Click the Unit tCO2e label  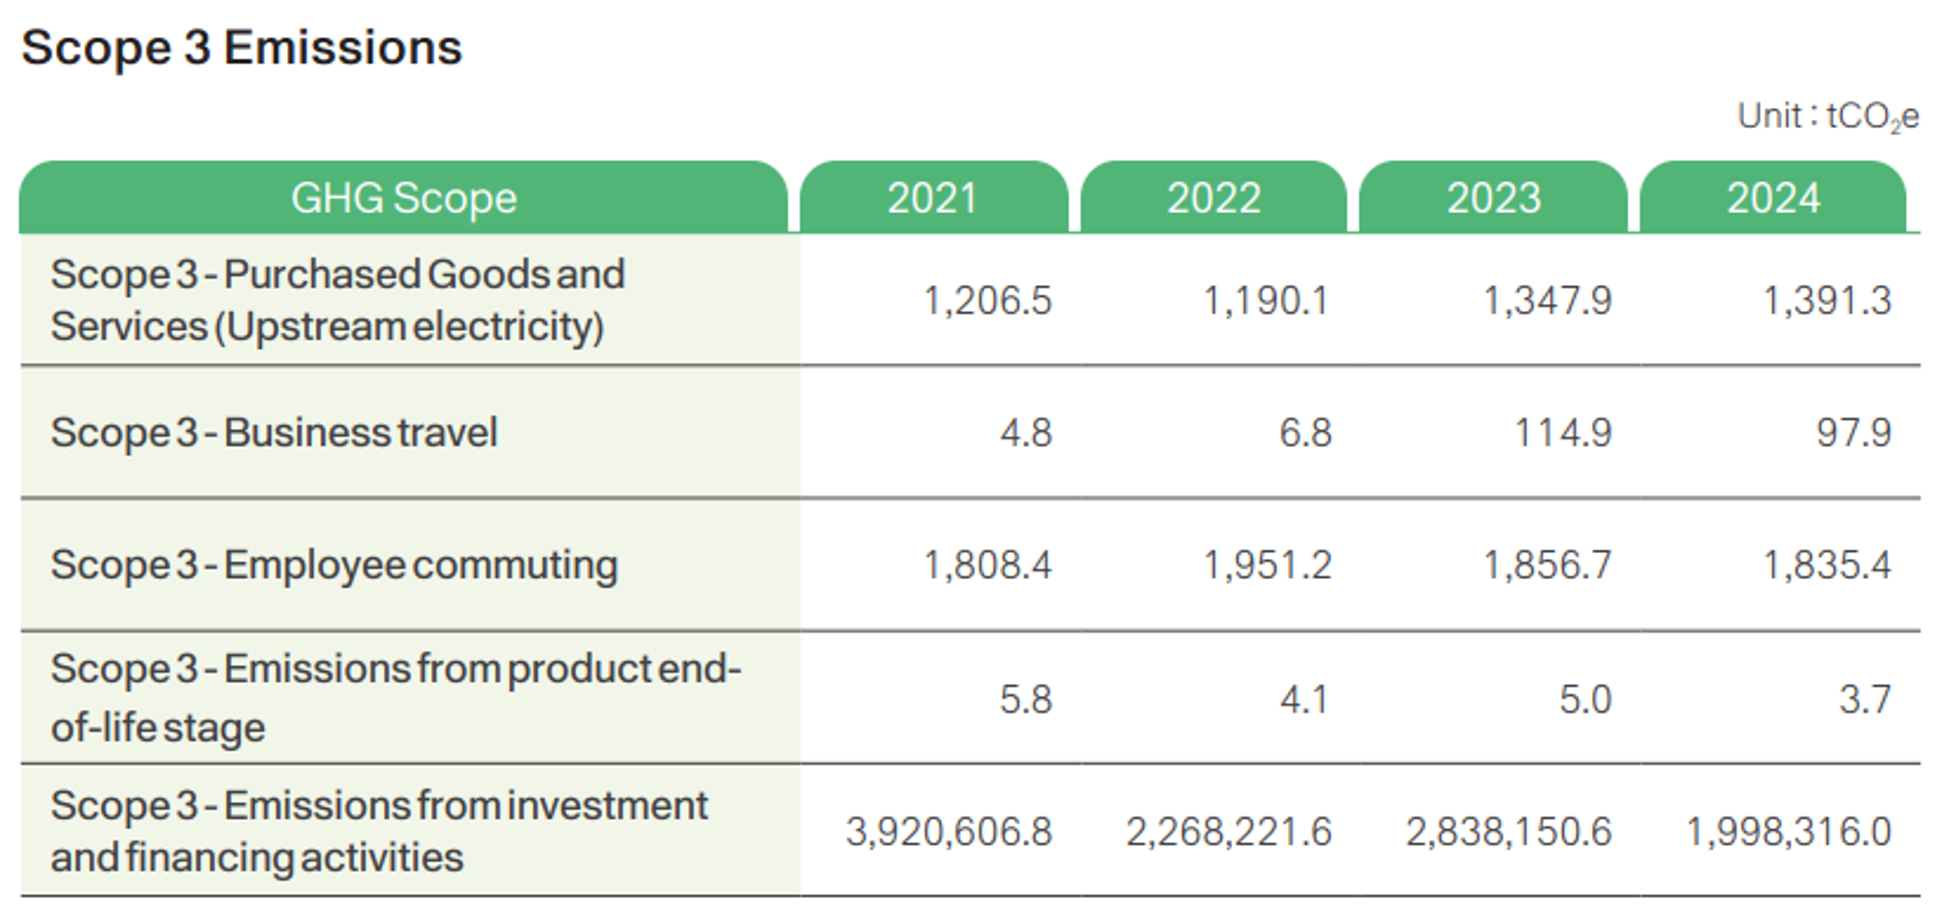tap(1826, 117)
